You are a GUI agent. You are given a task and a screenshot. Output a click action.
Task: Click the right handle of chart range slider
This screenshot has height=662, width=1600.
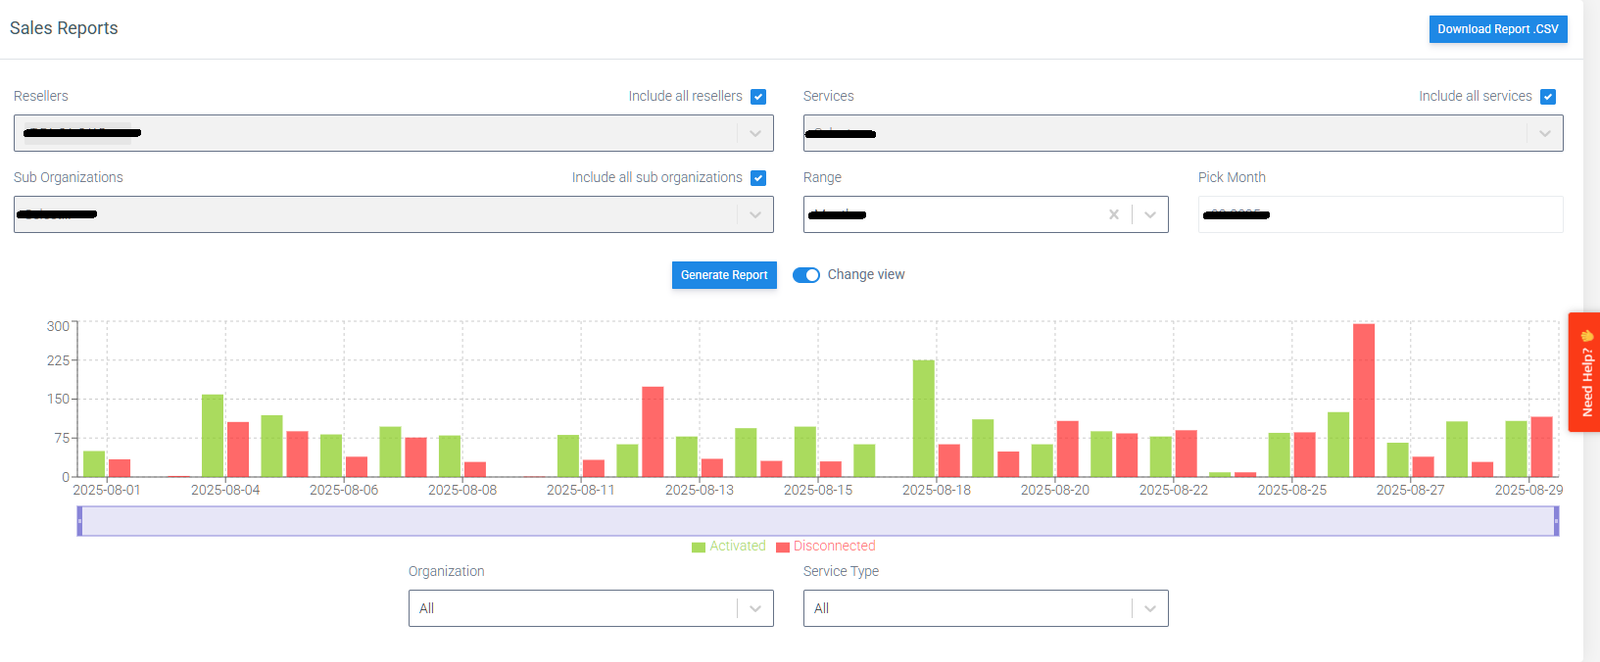1556,521
